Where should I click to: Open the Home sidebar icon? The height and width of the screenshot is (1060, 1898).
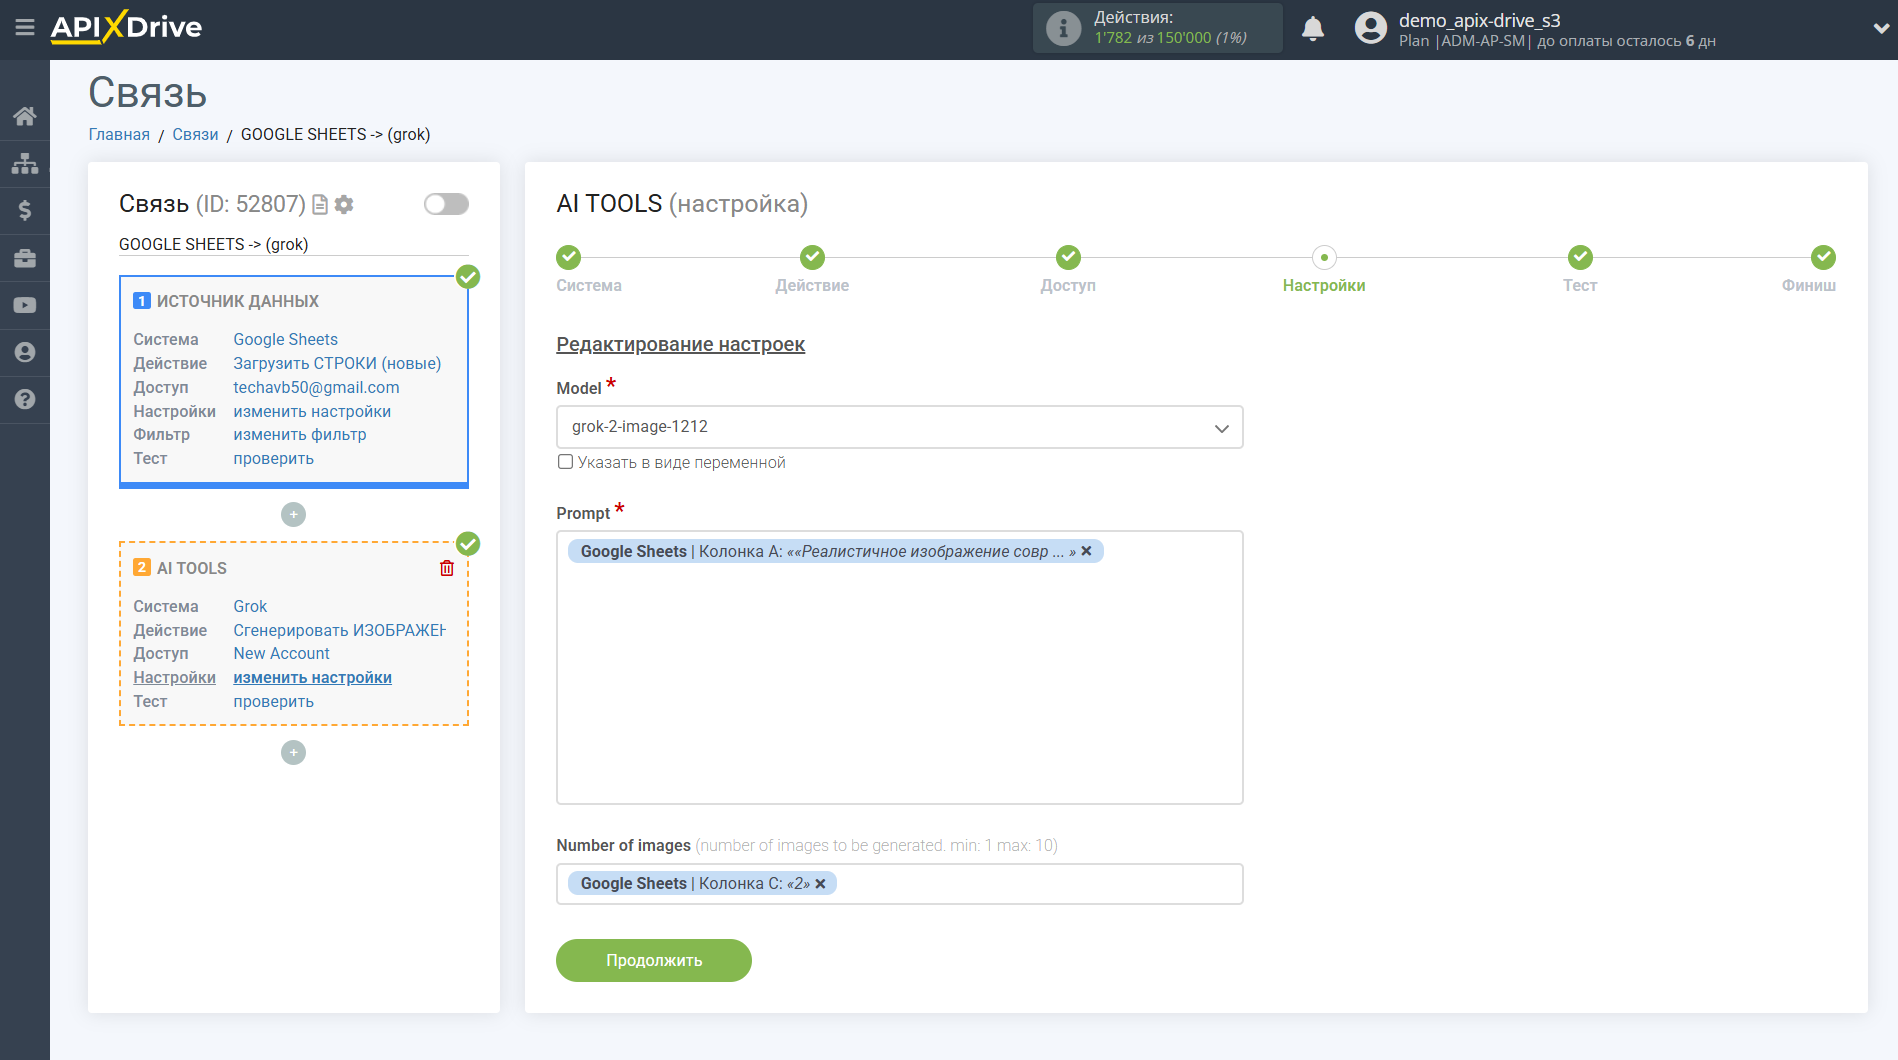[25, 116]
